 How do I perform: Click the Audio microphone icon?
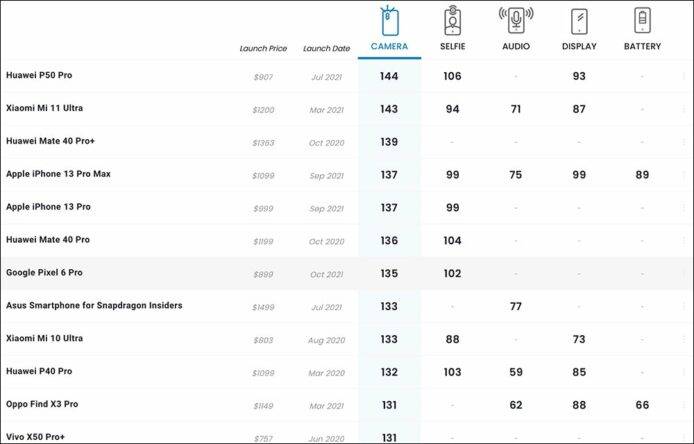coord(515,20)
